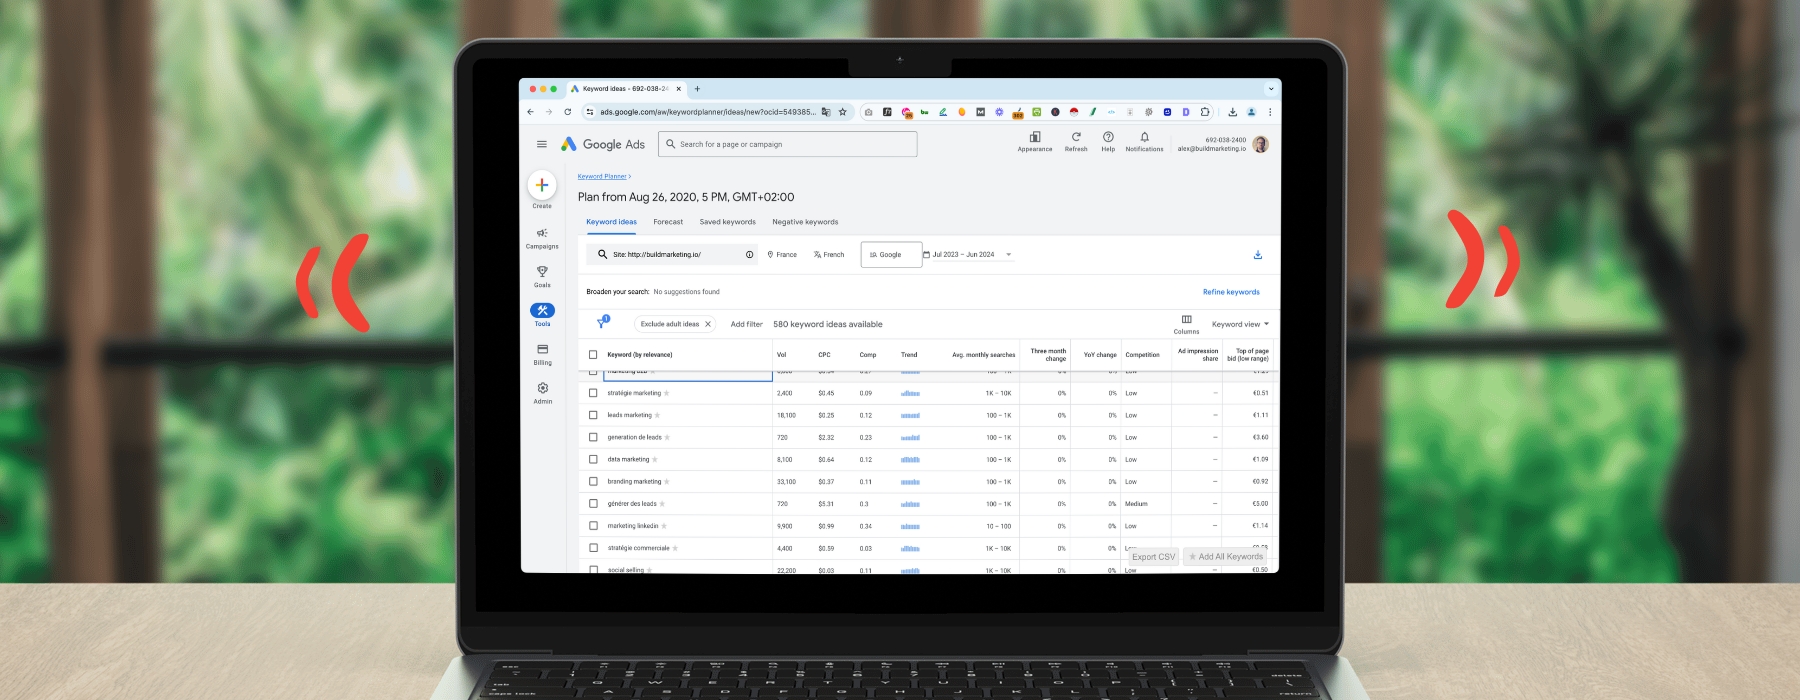Open the Keyword view dropdown
1800x700 pixels.
(1240, 324)
